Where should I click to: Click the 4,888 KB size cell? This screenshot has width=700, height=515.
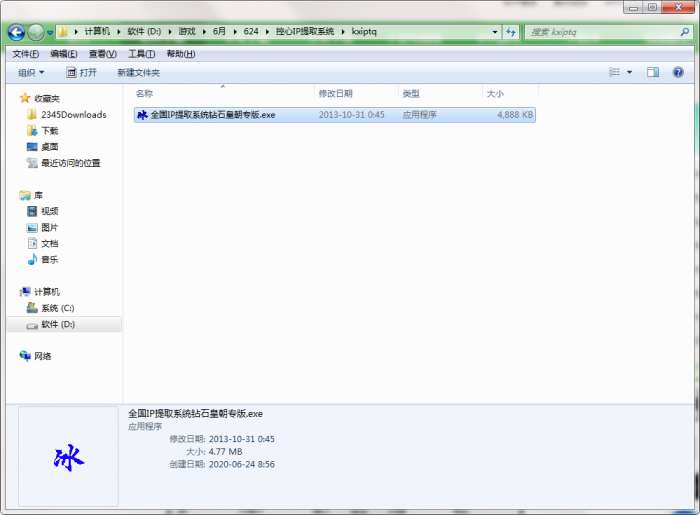tap(515, 115)
